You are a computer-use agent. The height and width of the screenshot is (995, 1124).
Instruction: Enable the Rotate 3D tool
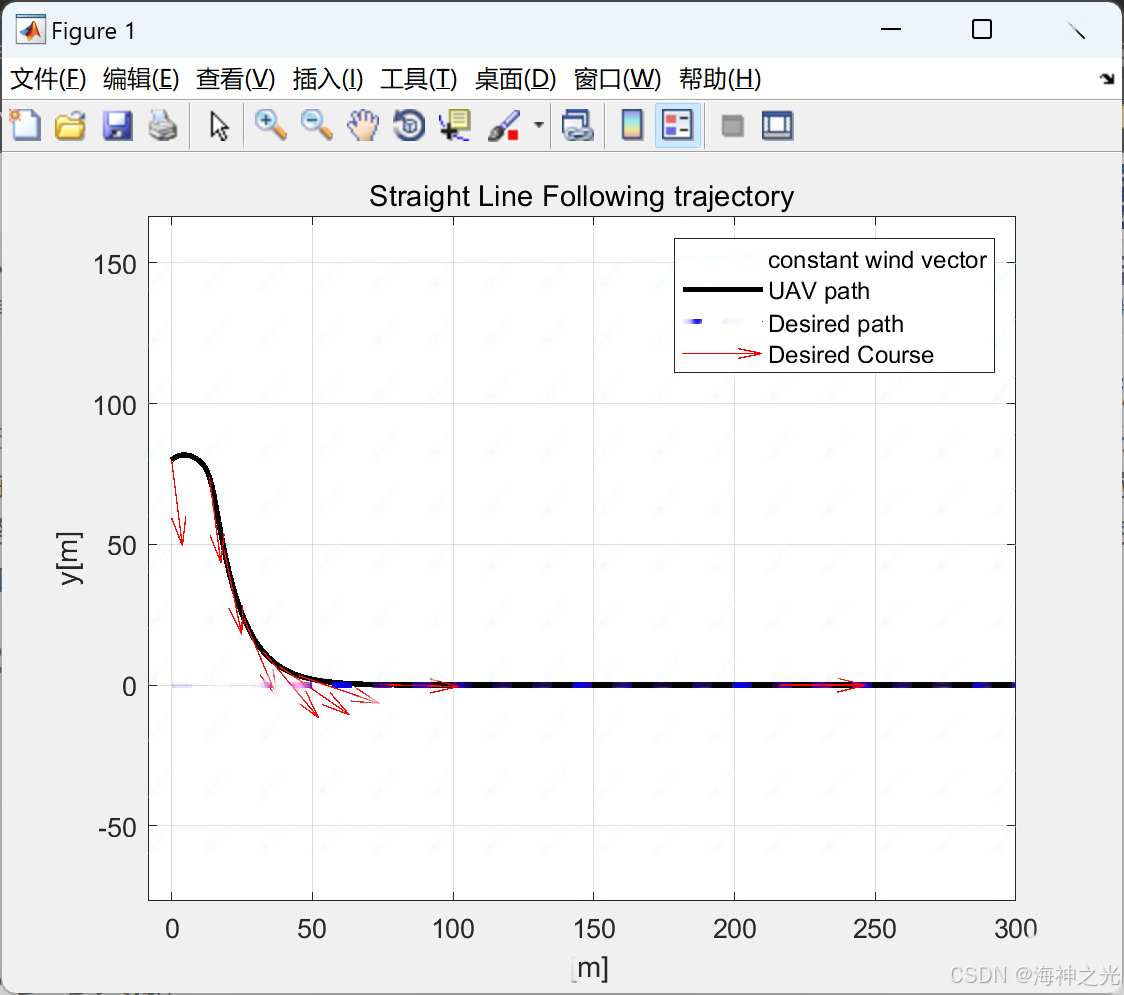pyautogui.click(x=409, y=125)
